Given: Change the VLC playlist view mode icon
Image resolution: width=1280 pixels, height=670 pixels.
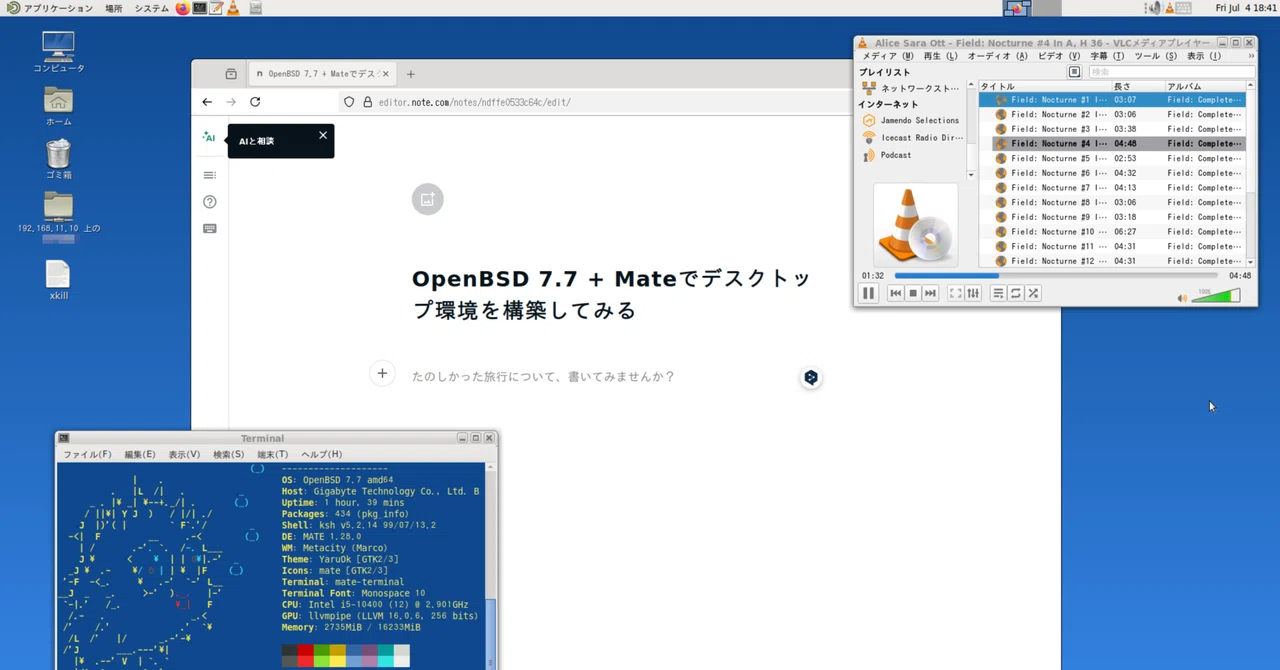Looking at the screenshot, I should 1074,72.
